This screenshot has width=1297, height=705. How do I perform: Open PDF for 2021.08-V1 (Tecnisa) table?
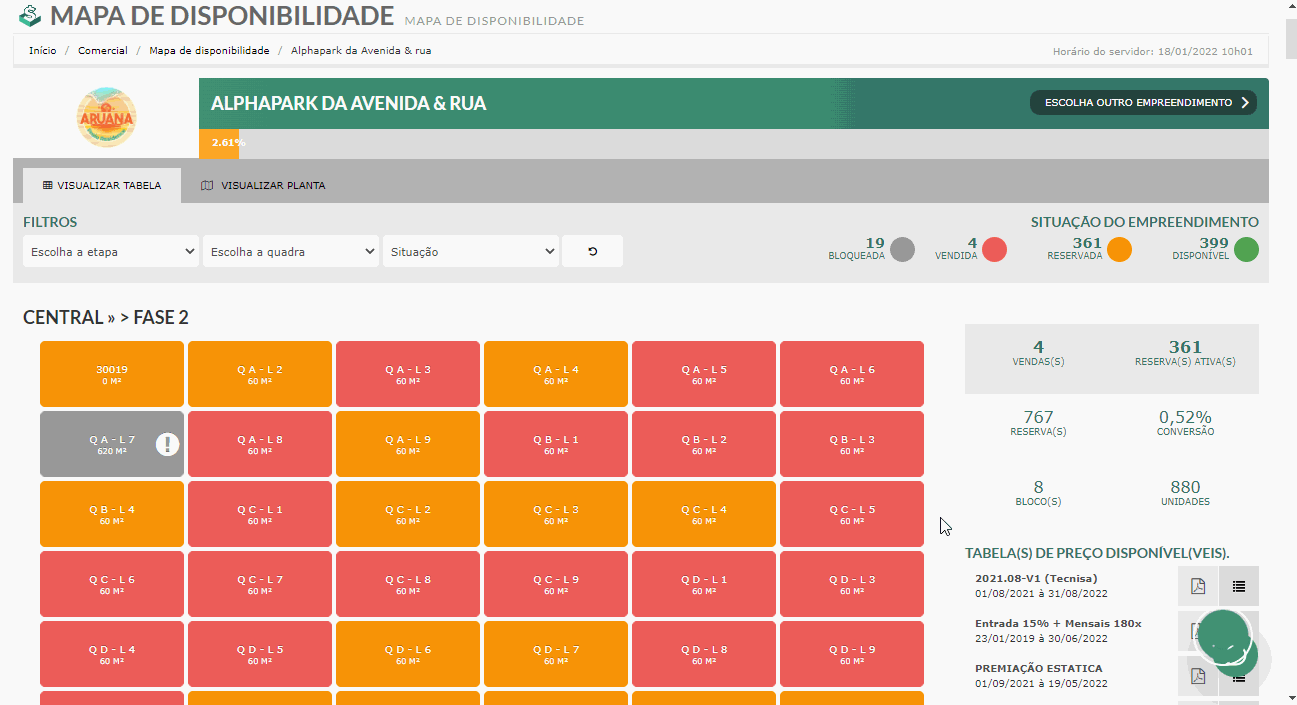[1198, 586]
